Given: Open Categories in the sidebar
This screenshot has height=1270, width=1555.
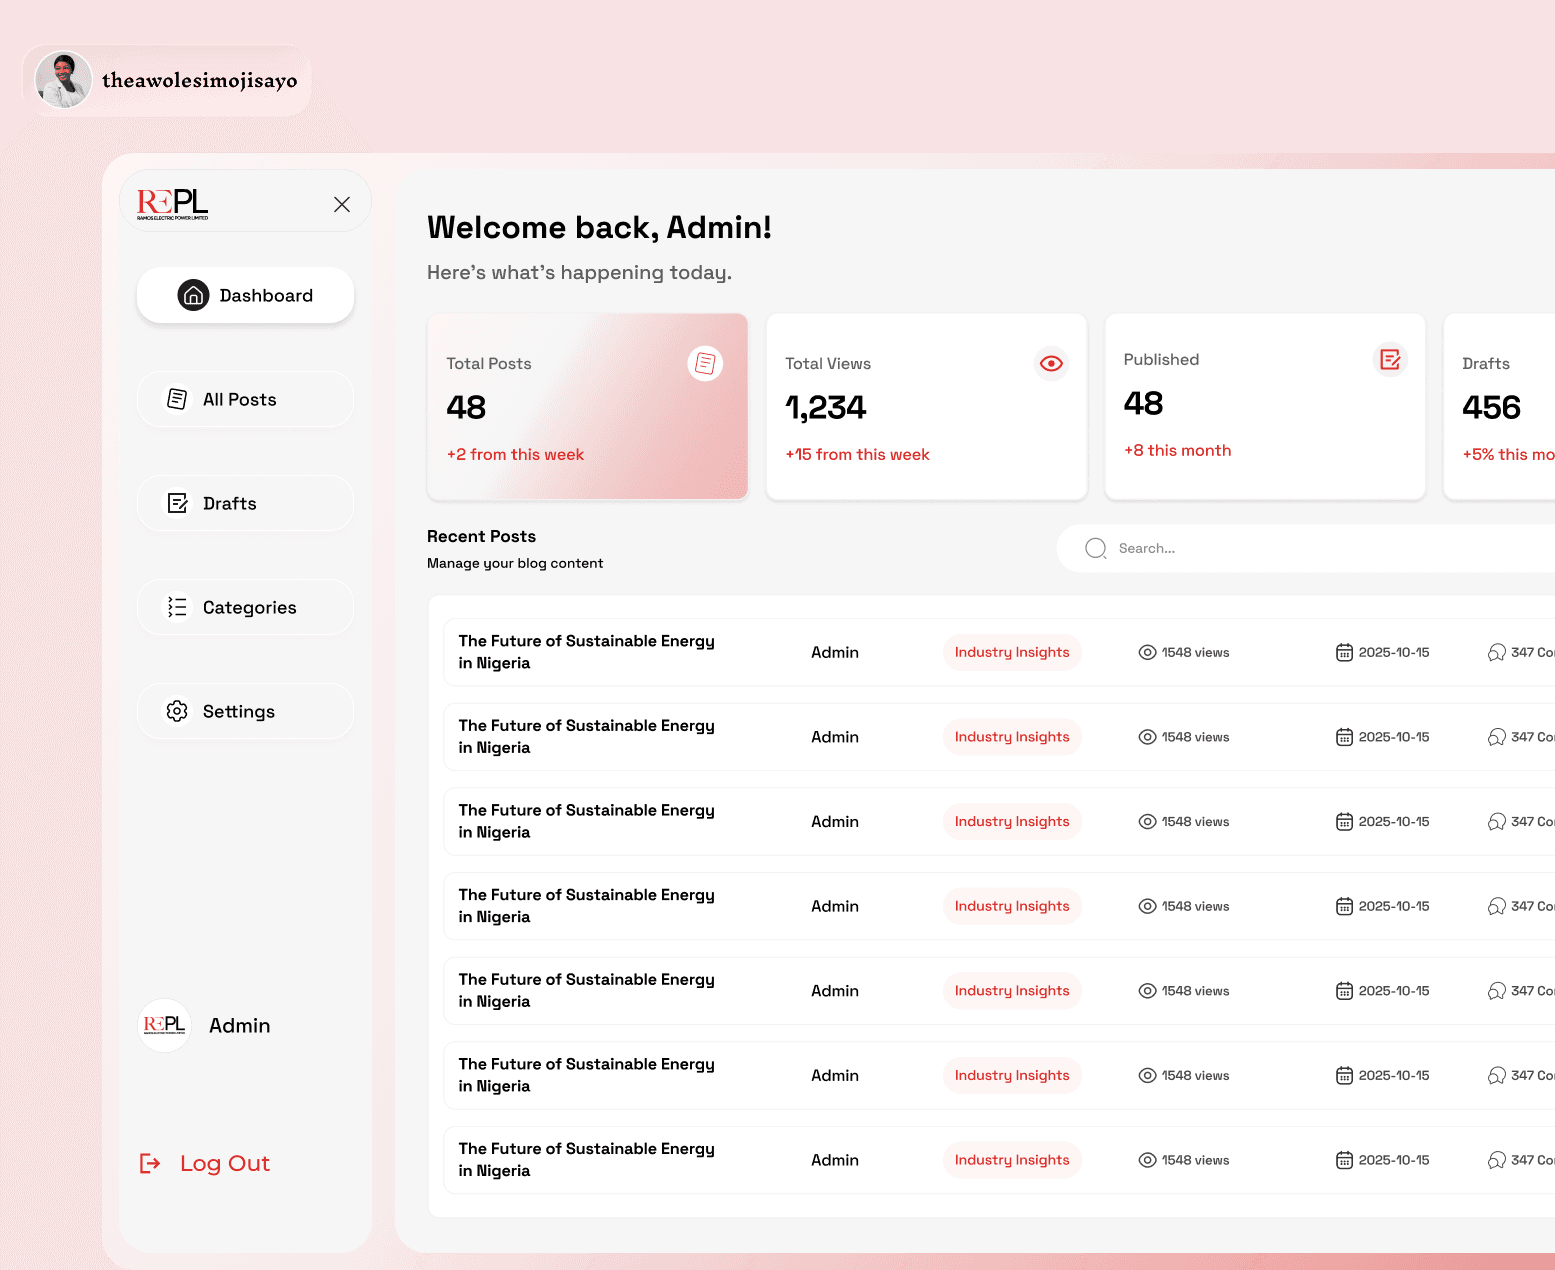Looking at the screenshot, I should [245, 607].
